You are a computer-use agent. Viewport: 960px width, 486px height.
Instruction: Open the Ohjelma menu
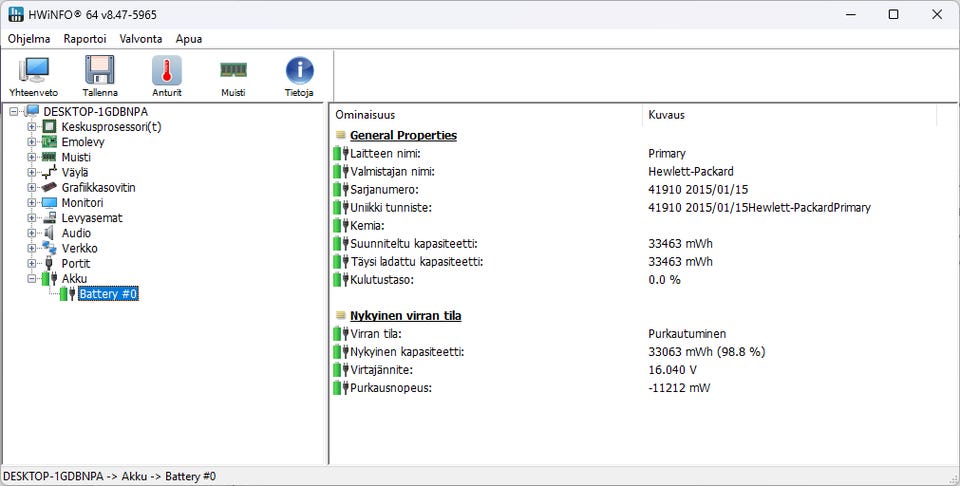(29, 39)
